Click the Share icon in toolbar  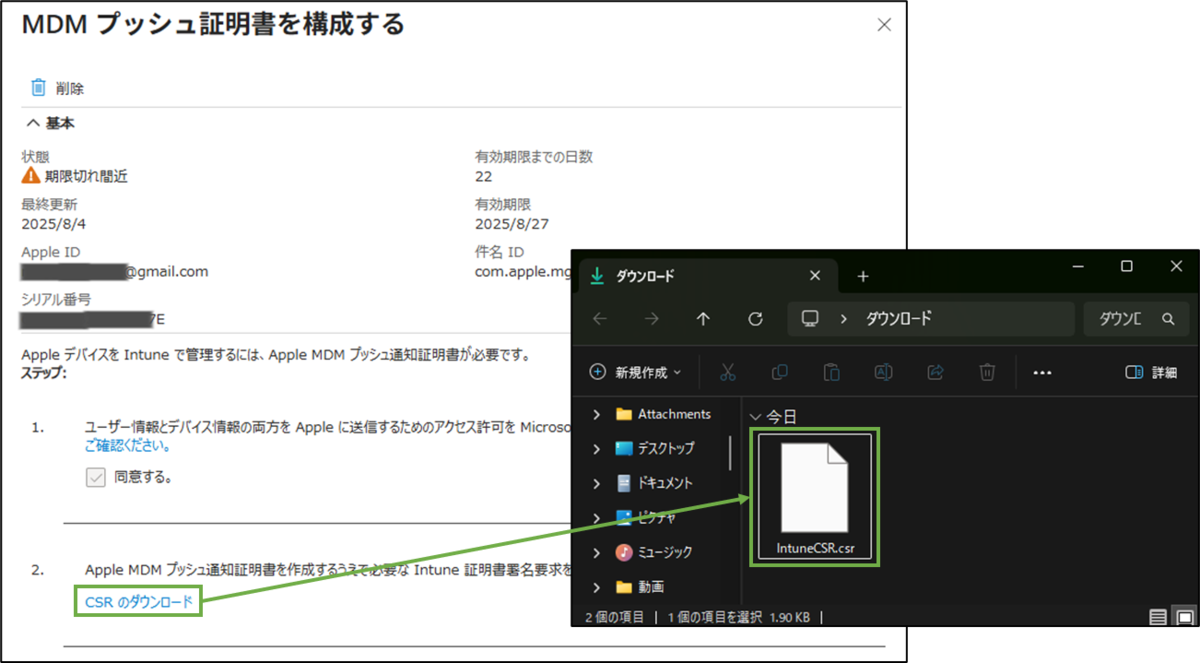pos(936,372)
